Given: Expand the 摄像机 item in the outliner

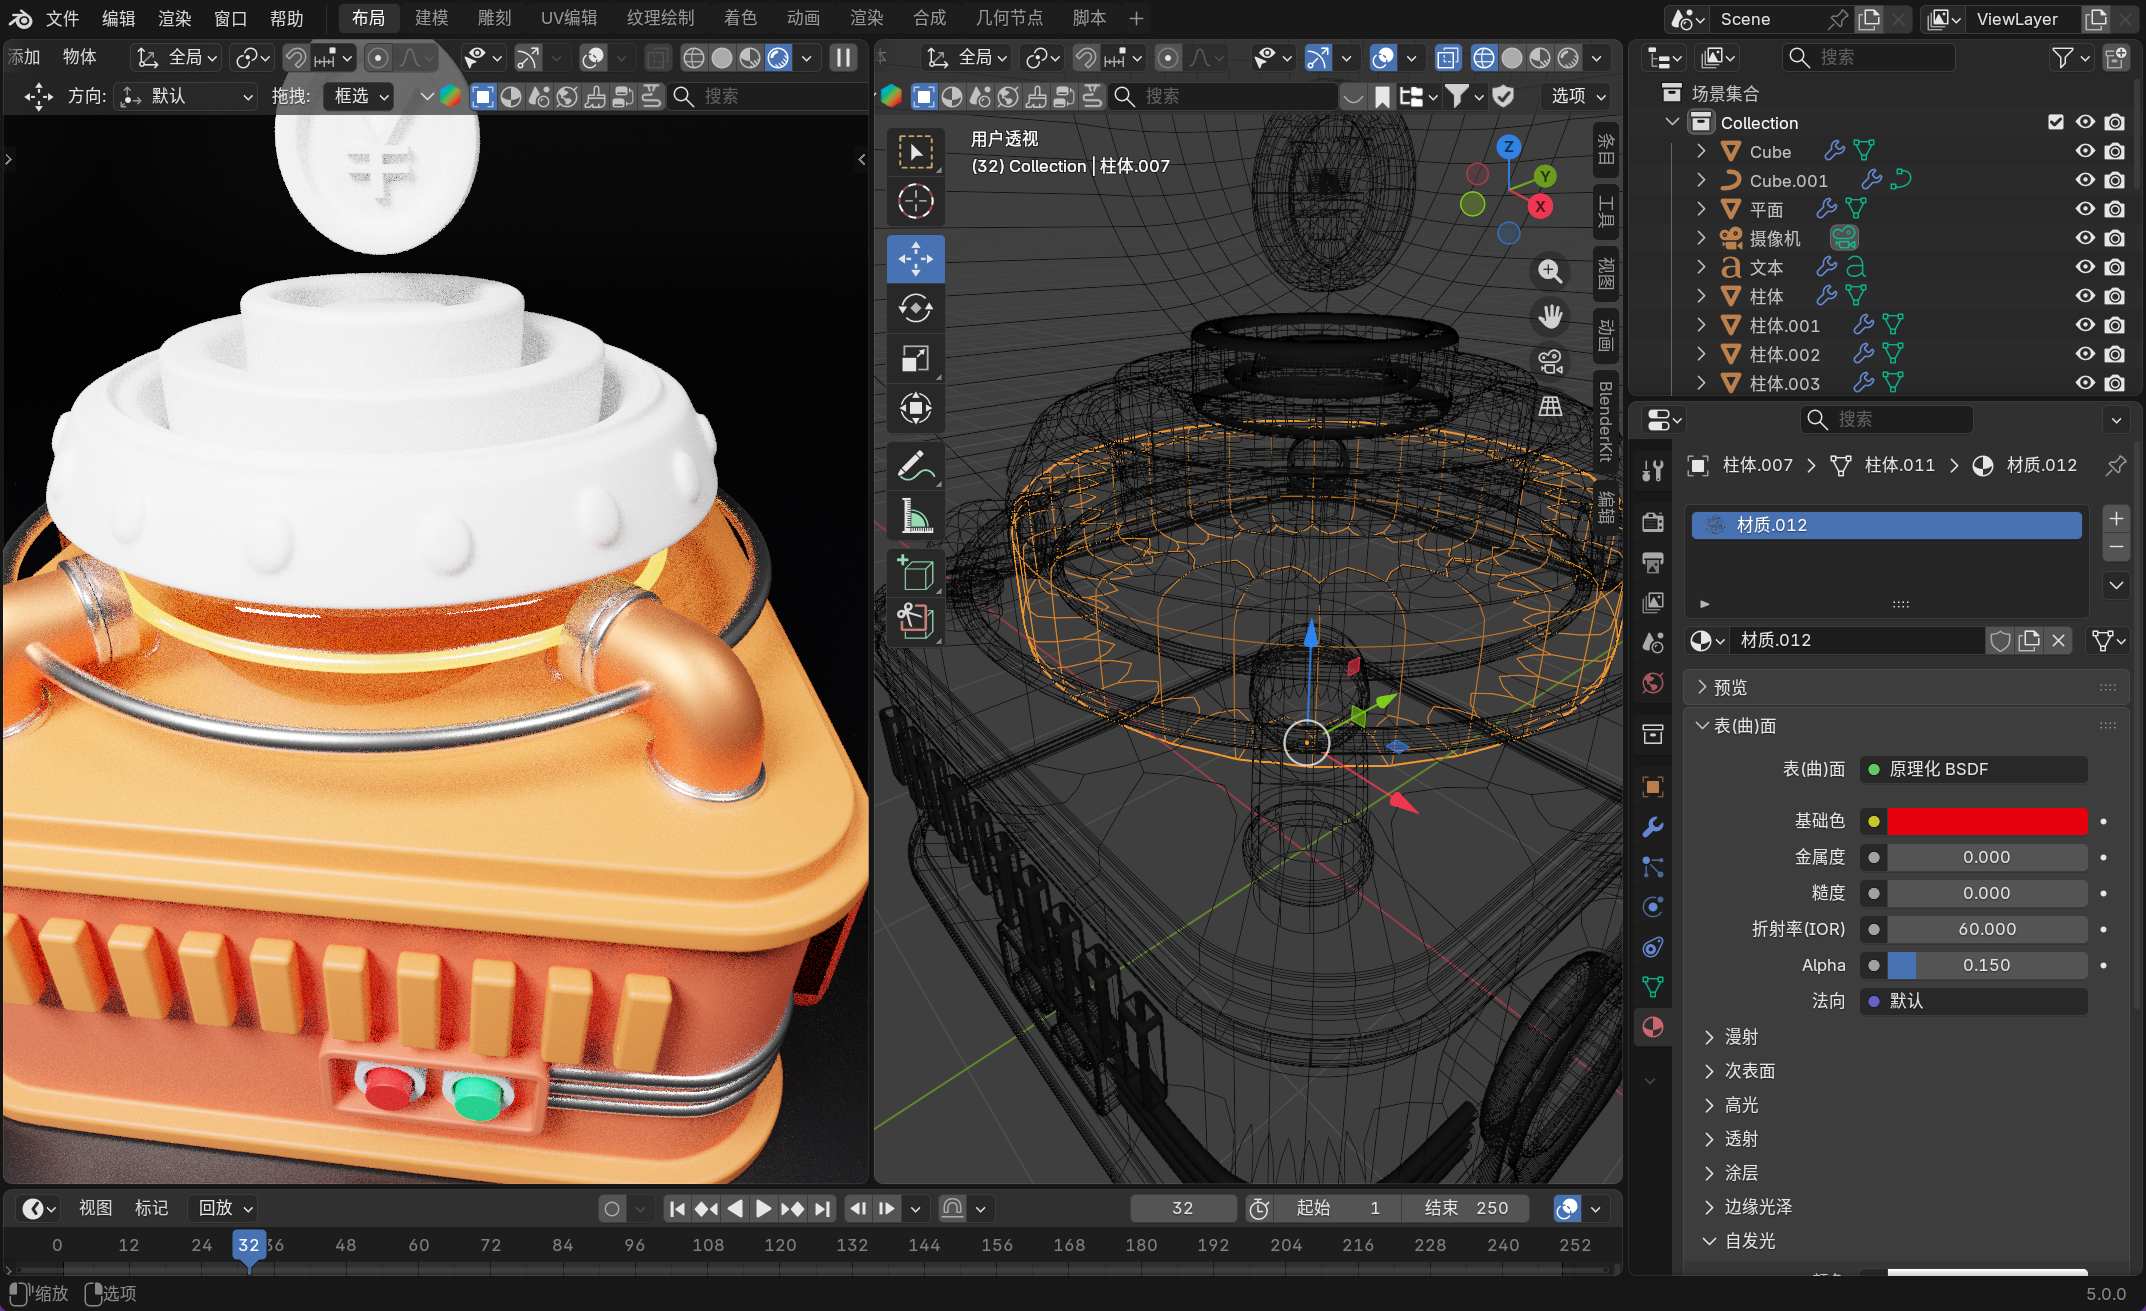Looking at the screenshot, I should (x=1701, y=238).
